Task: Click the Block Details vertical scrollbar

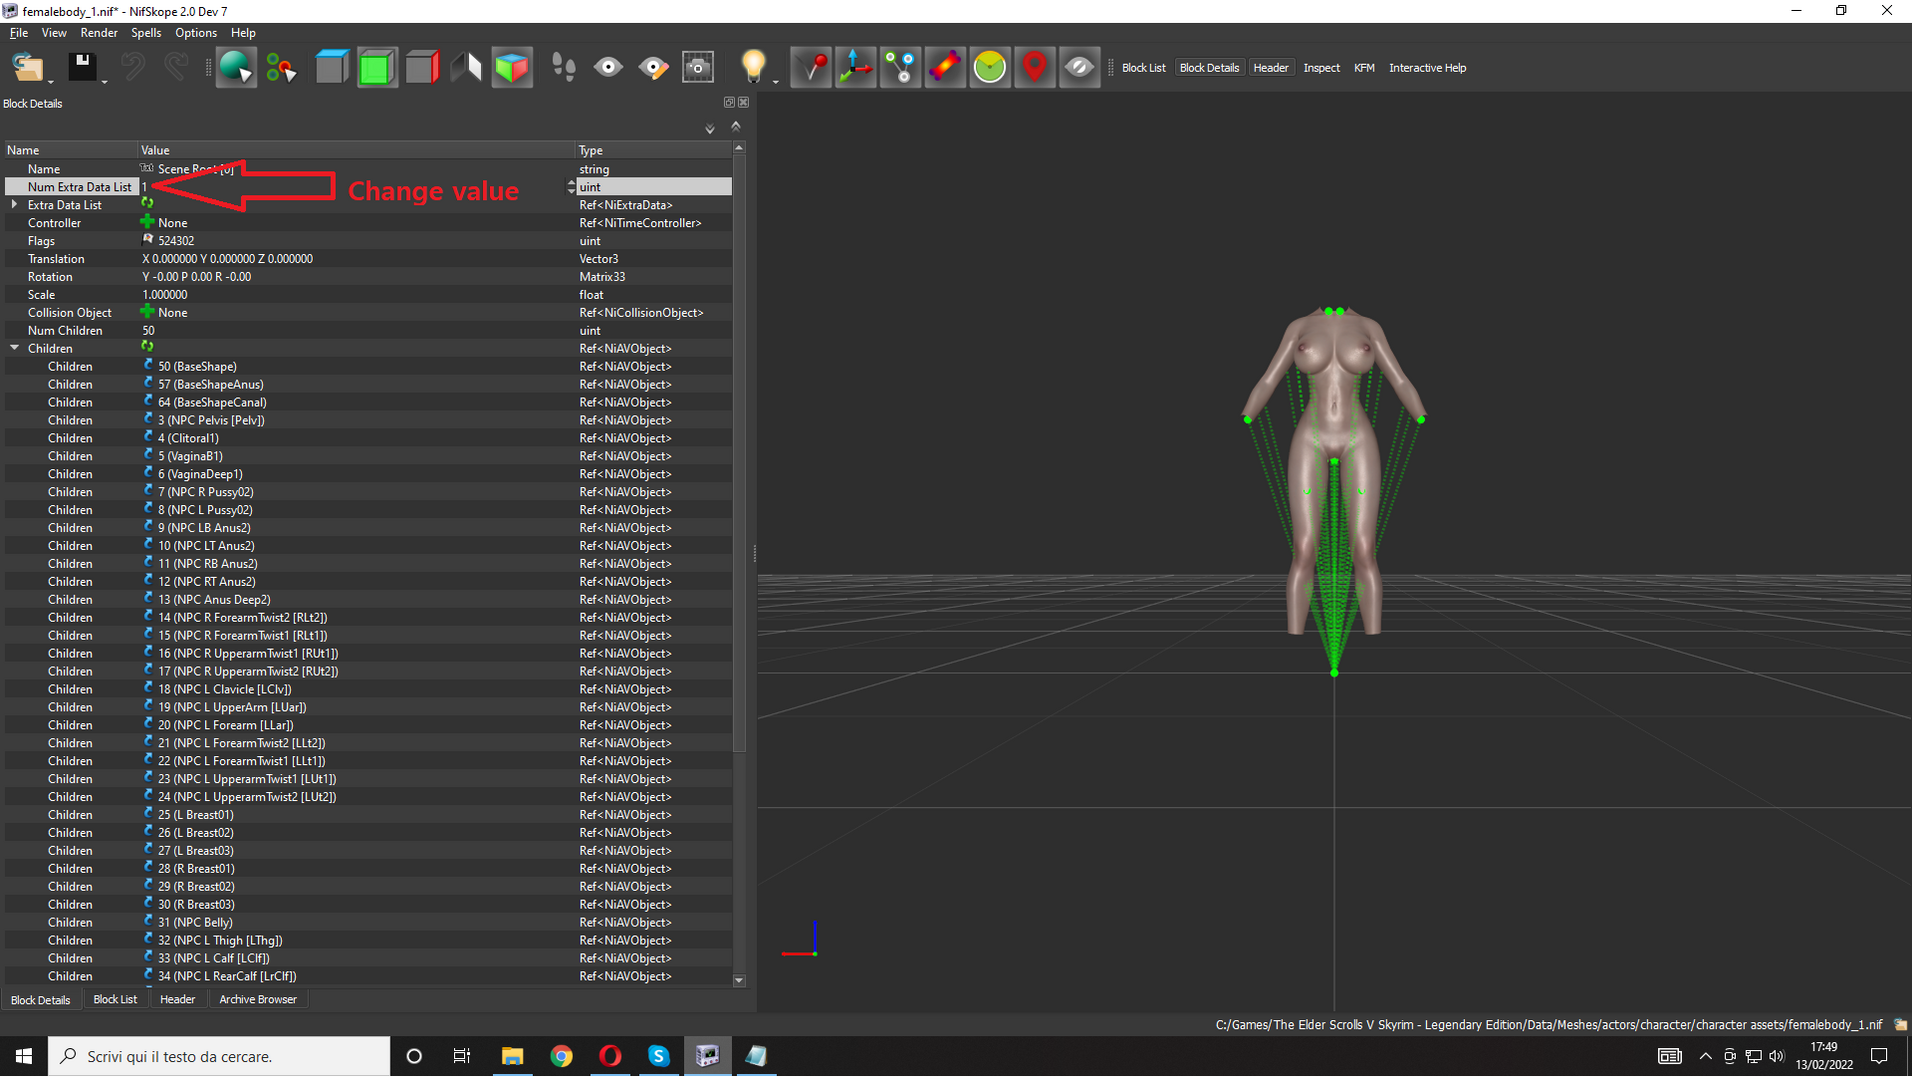Action: point(739,451)
